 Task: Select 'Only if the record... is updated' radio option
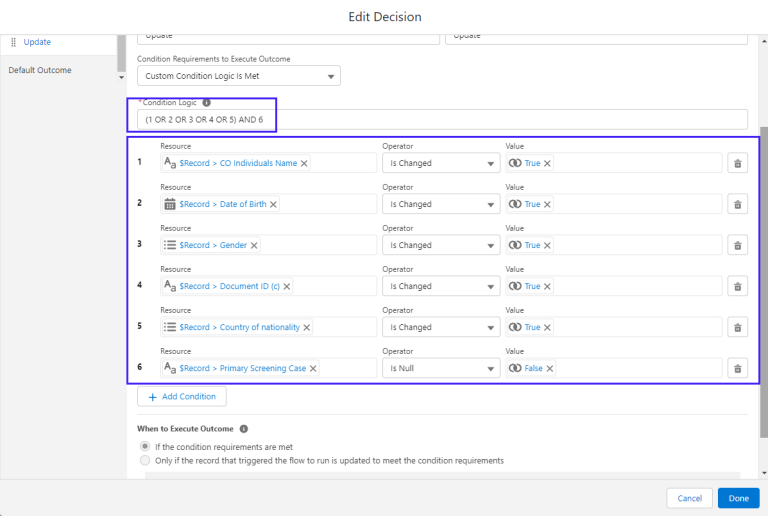145,460
